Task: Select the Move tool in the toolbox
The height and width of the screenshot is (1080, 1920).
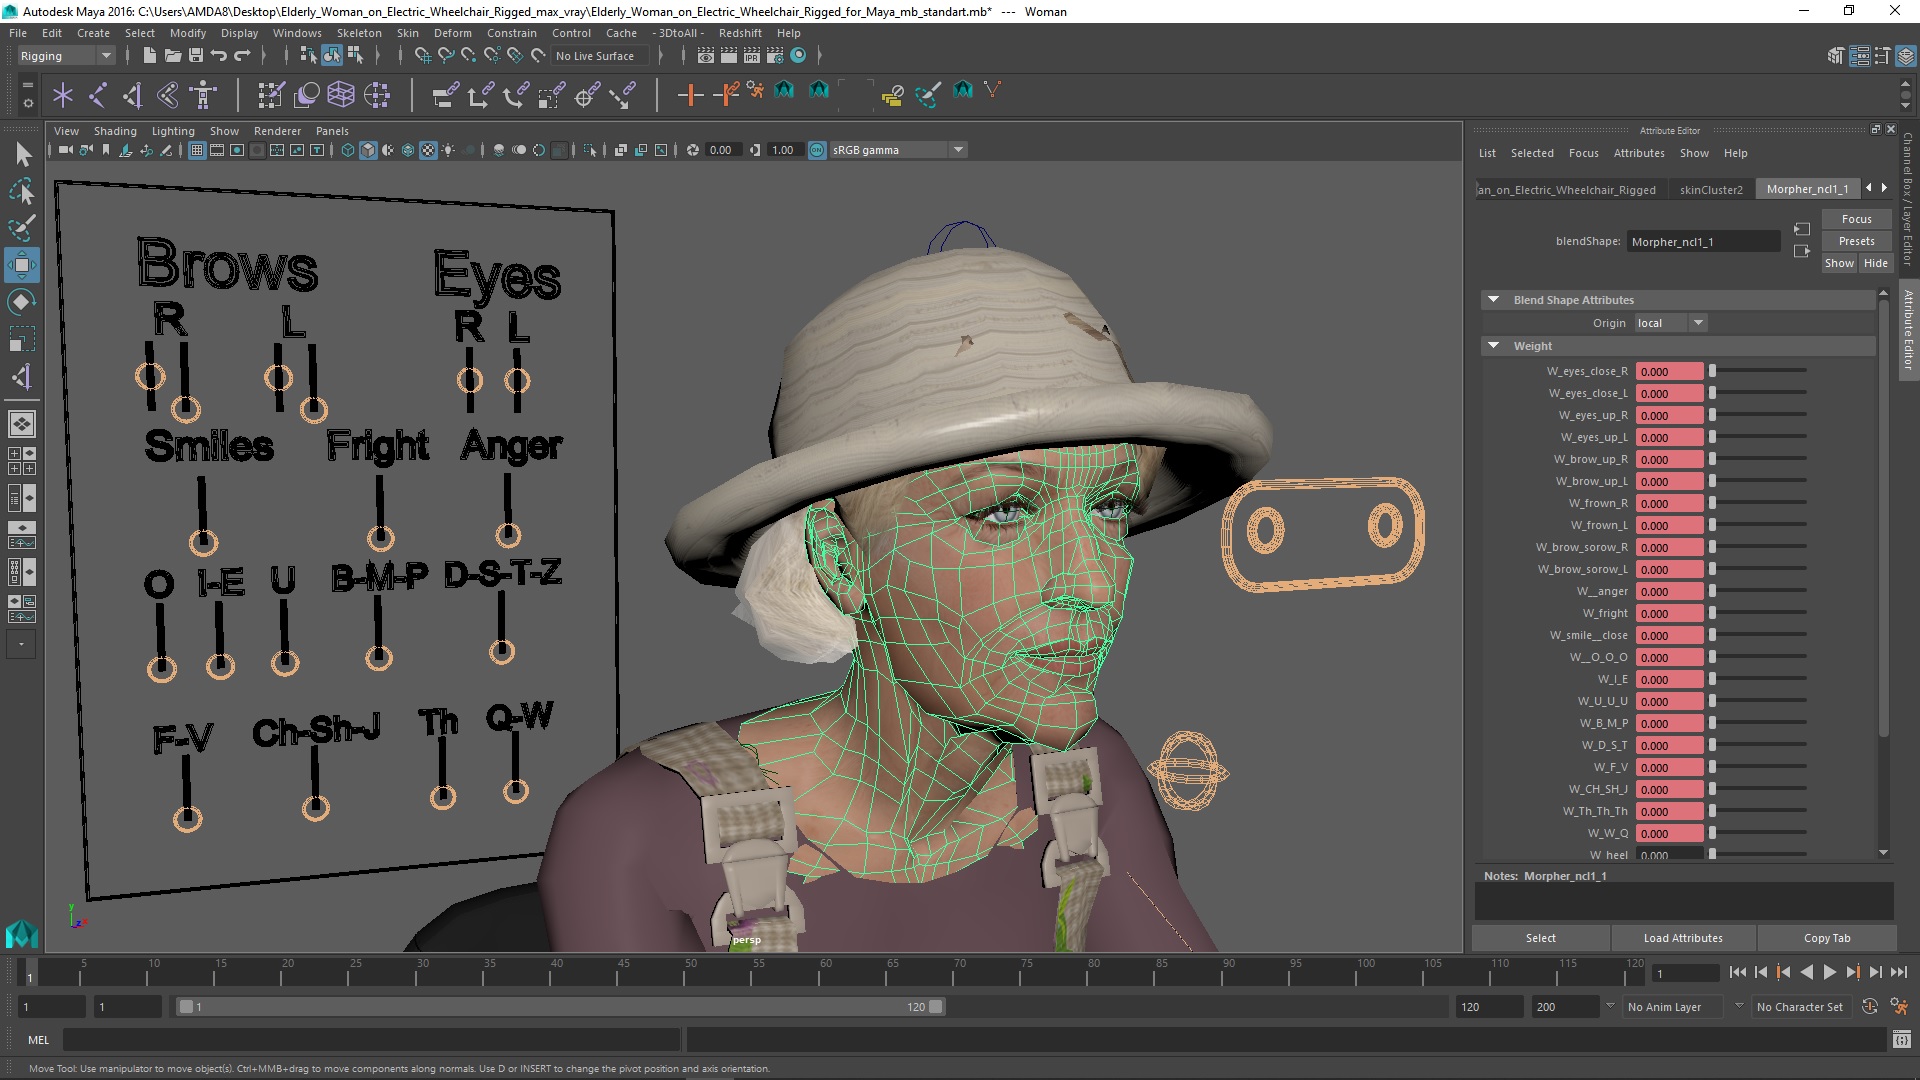Action: (22, 265)
